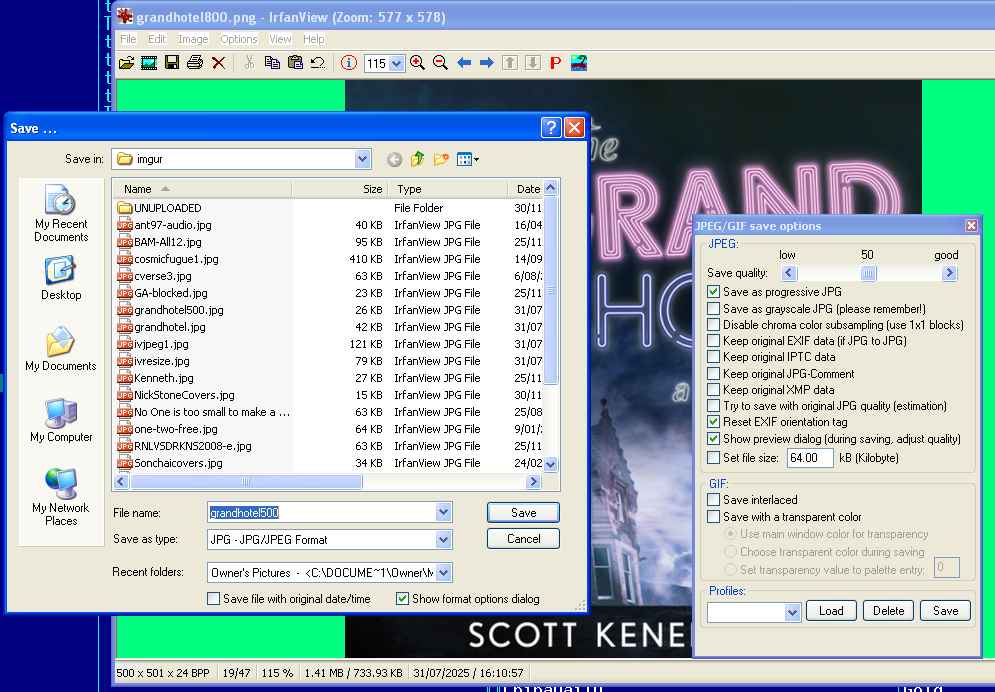
Task: Enable GIF Save interlaced checkbox
Action: [x=713, y=500]
